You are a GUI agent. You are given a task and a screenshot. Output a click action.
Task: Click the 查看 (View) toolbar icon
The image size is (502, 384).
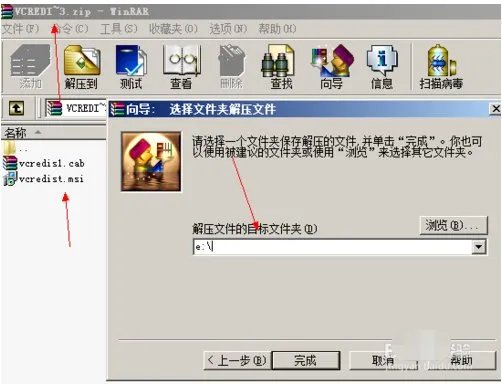click(182, 66)
